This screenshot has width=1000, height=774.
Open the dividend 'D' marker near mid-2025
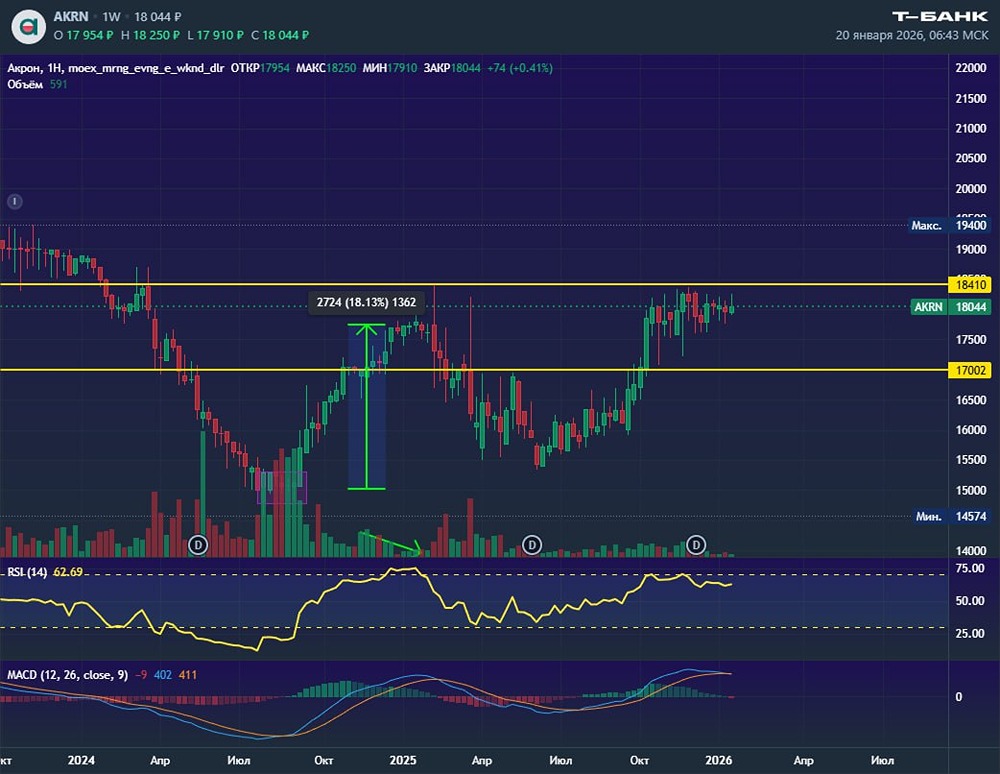pos(532,545)
